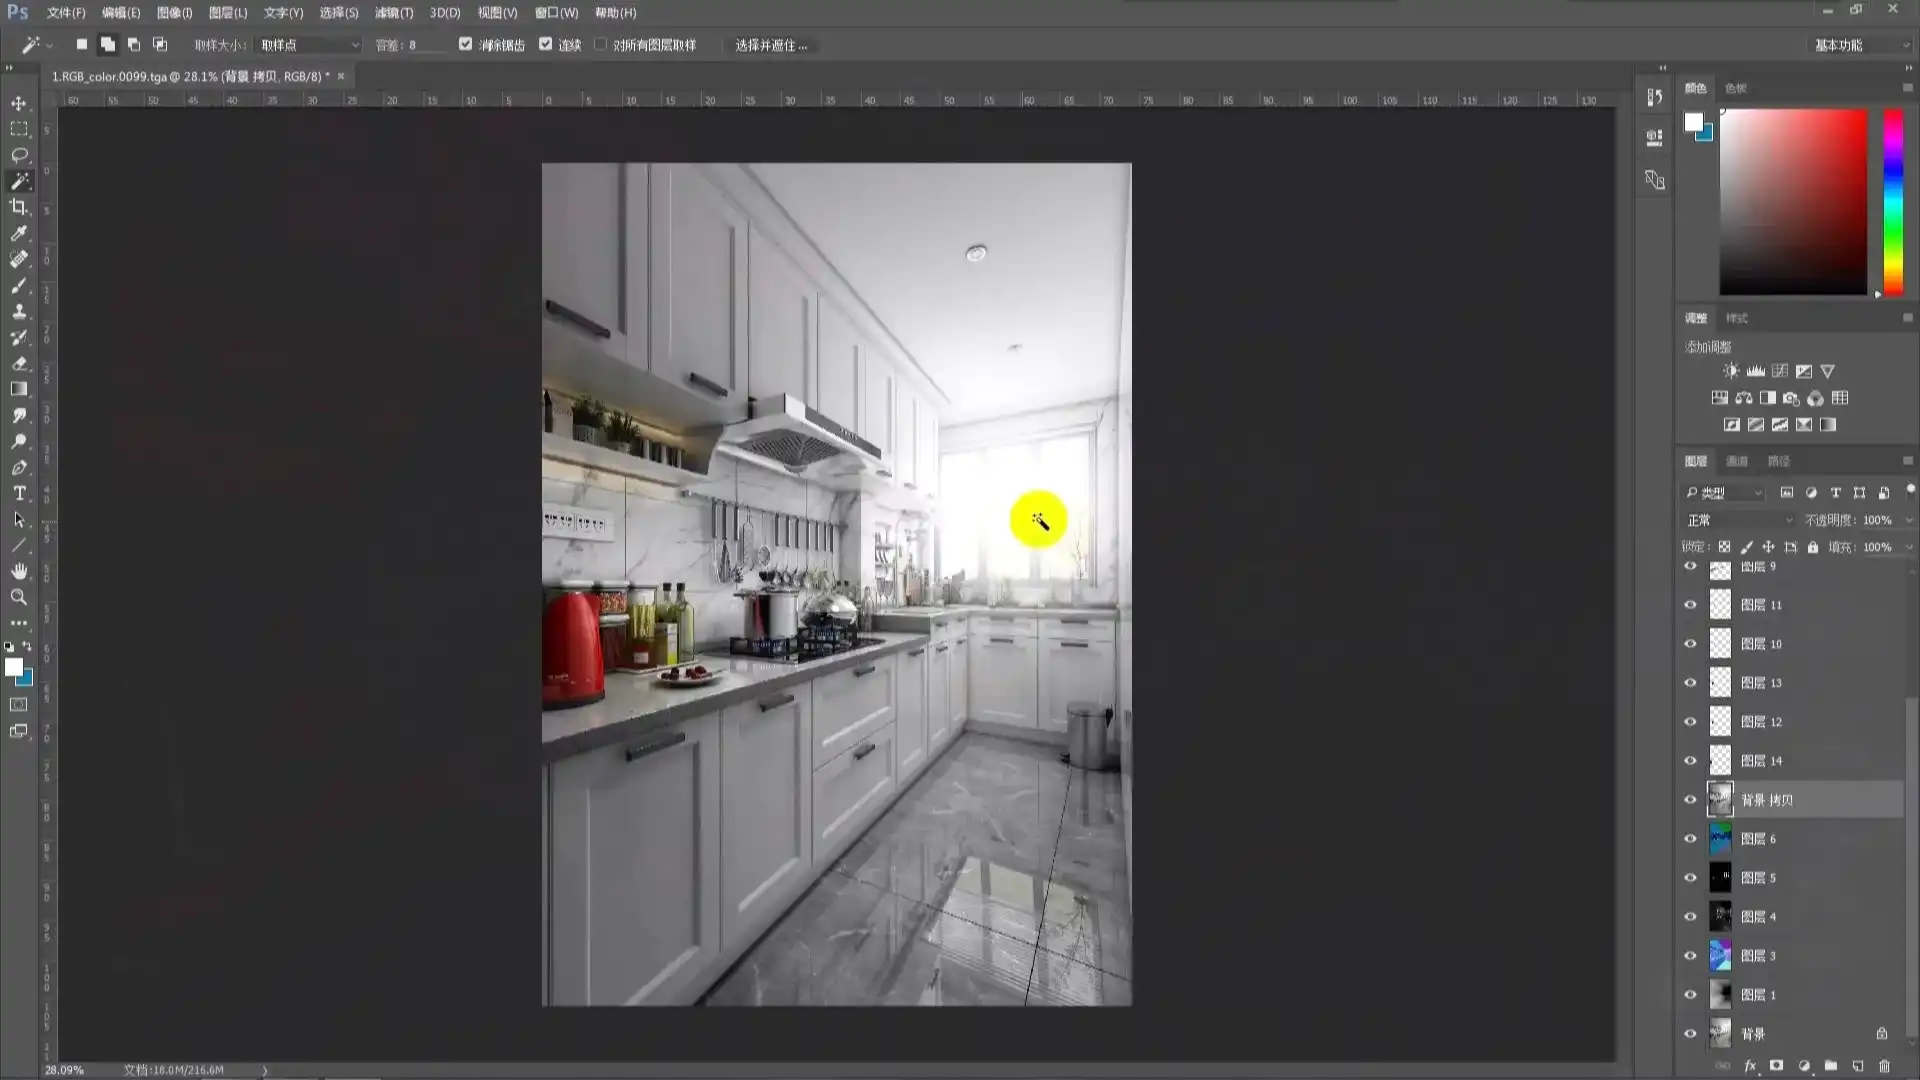Open the Brightness/Contrast adjustment icon
The width and height of the screenshot is (1920, 1080).
(1731, 370)
